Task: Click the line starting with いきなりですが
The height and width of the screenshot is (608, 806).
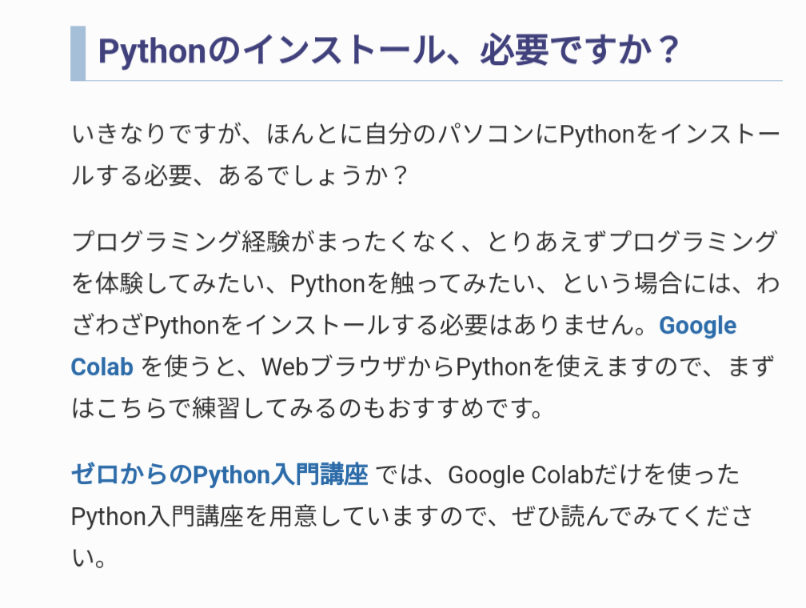Action: [x=426, y=134]
